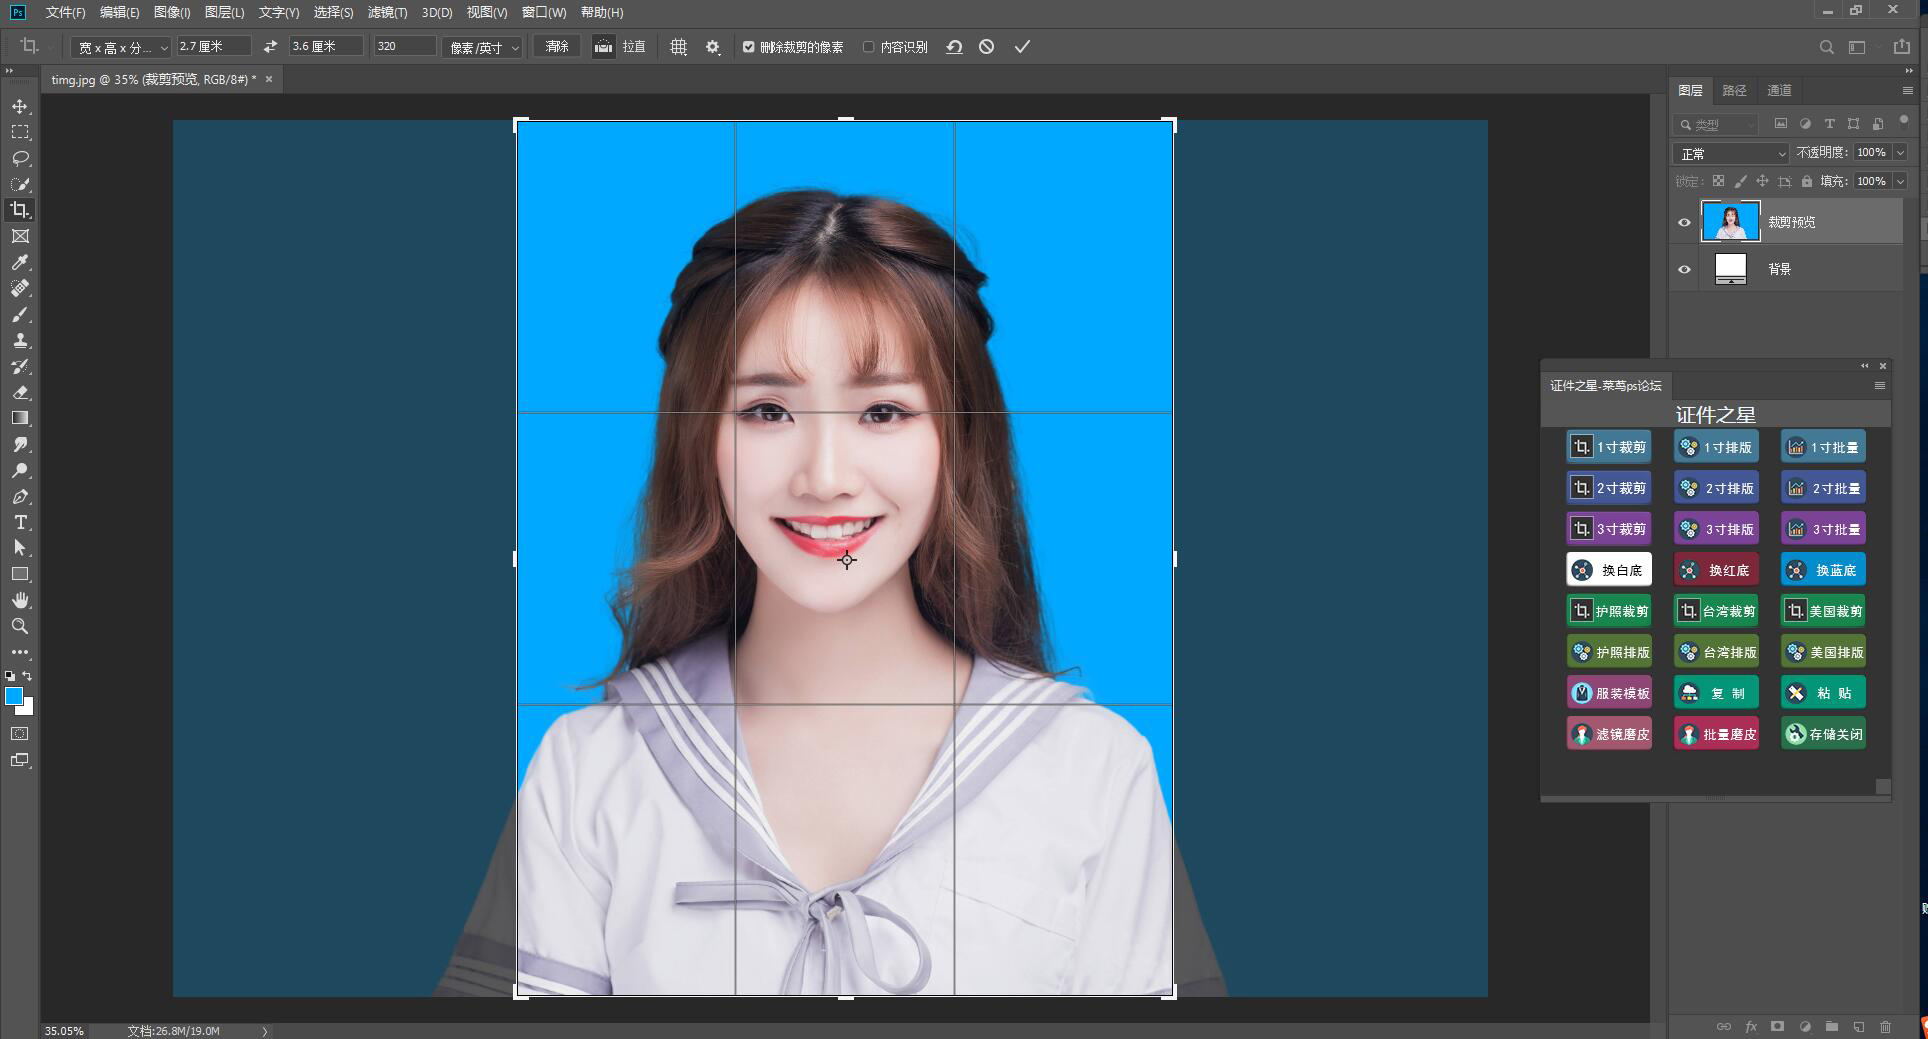Open the layer blending mode dropdown showing 正常
This screenshot has height=1039, width=1928.
(1730, 152)
